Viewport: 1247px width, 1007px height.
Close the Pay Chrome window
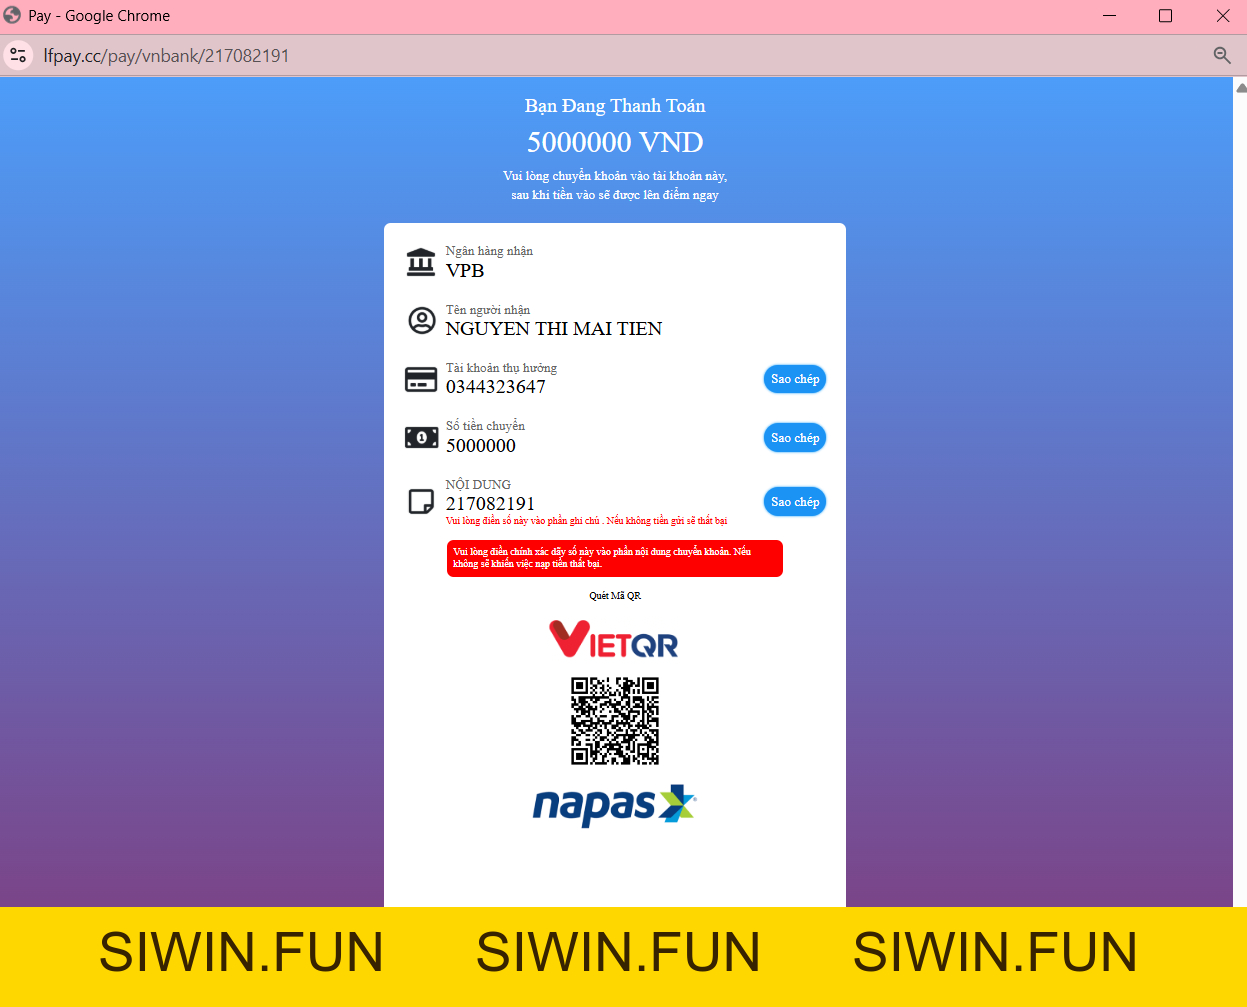(x=1222, y=16)
